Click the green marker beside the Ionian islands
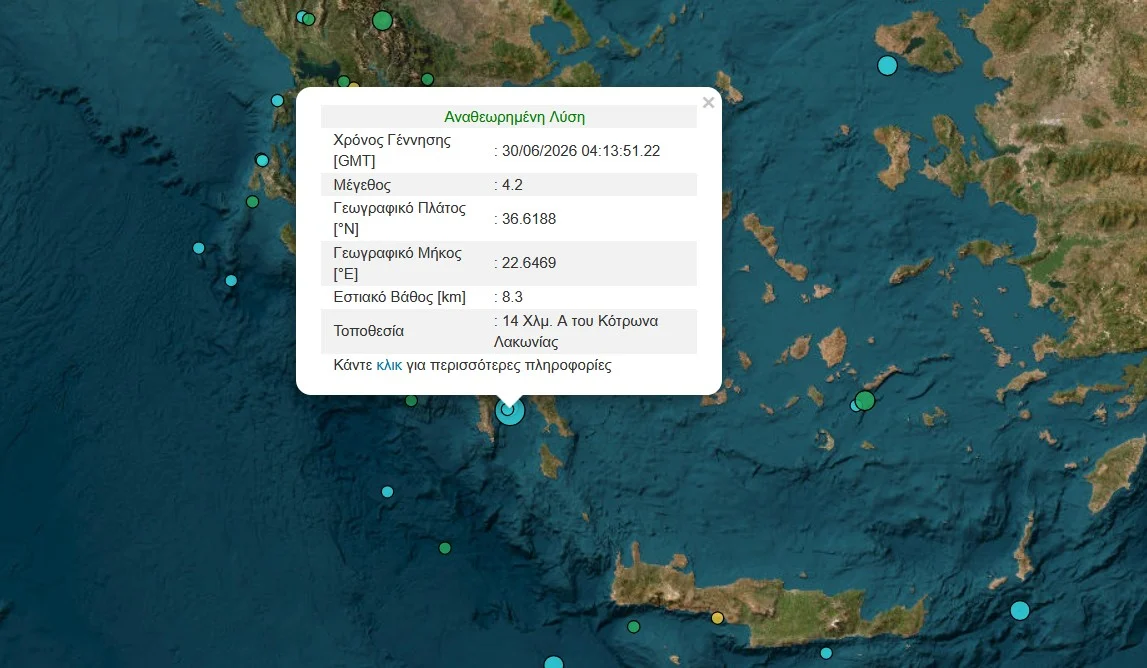Viewport: 1147px width, 668px height. [252, 201]
